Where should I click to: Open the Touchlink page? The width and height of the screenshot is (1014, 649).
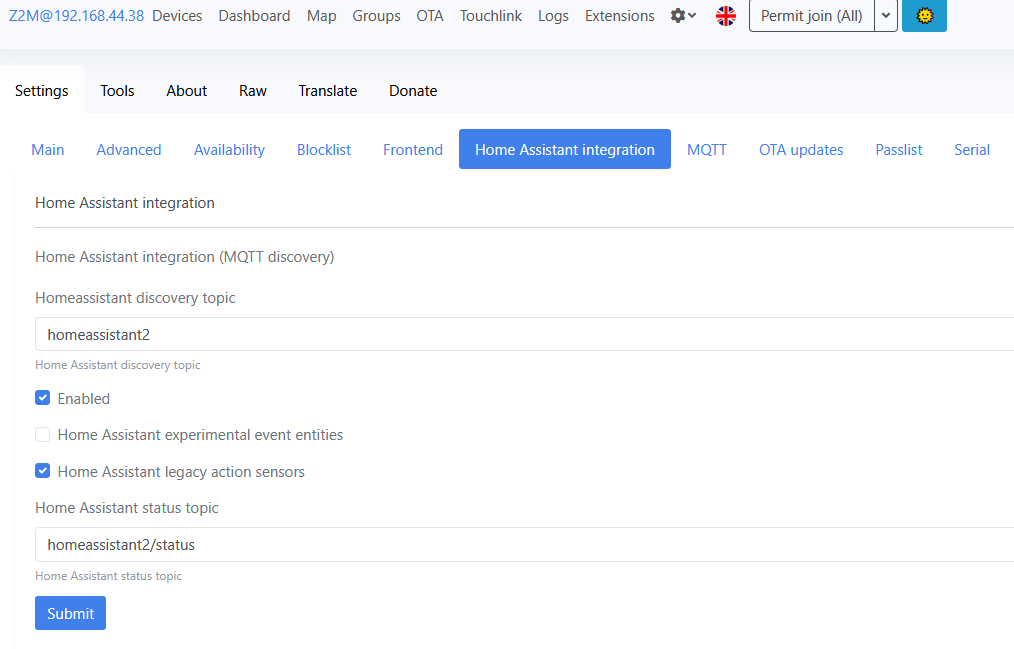click(x=491, y=16)
